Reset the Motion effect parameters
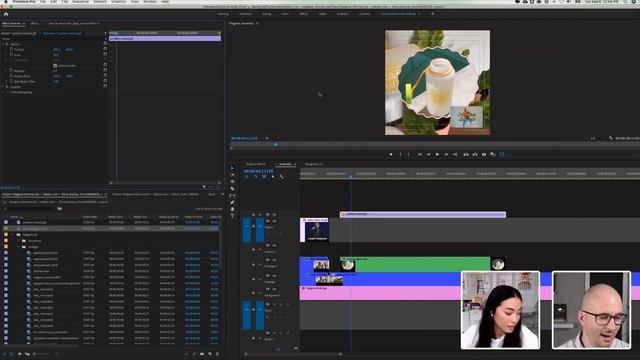This screenshot has width=640, height=360. click(x=105, y=43)
